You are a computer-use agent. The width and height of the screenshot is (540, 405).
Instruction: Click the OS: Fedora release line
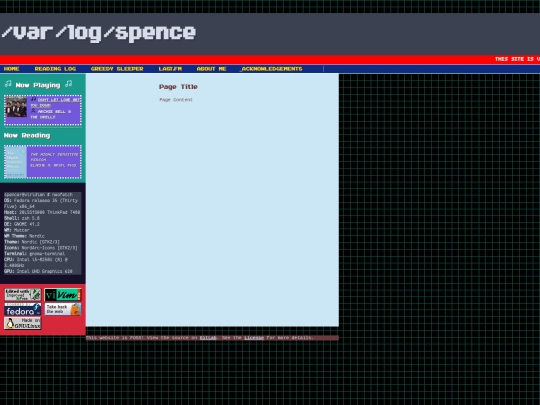[x=41, y=203]
